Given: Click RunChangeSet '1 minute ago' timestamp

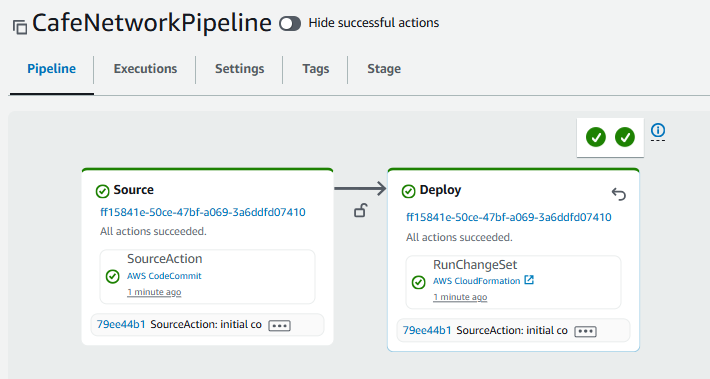Looking at the screenshot, I should pos(460,297).
